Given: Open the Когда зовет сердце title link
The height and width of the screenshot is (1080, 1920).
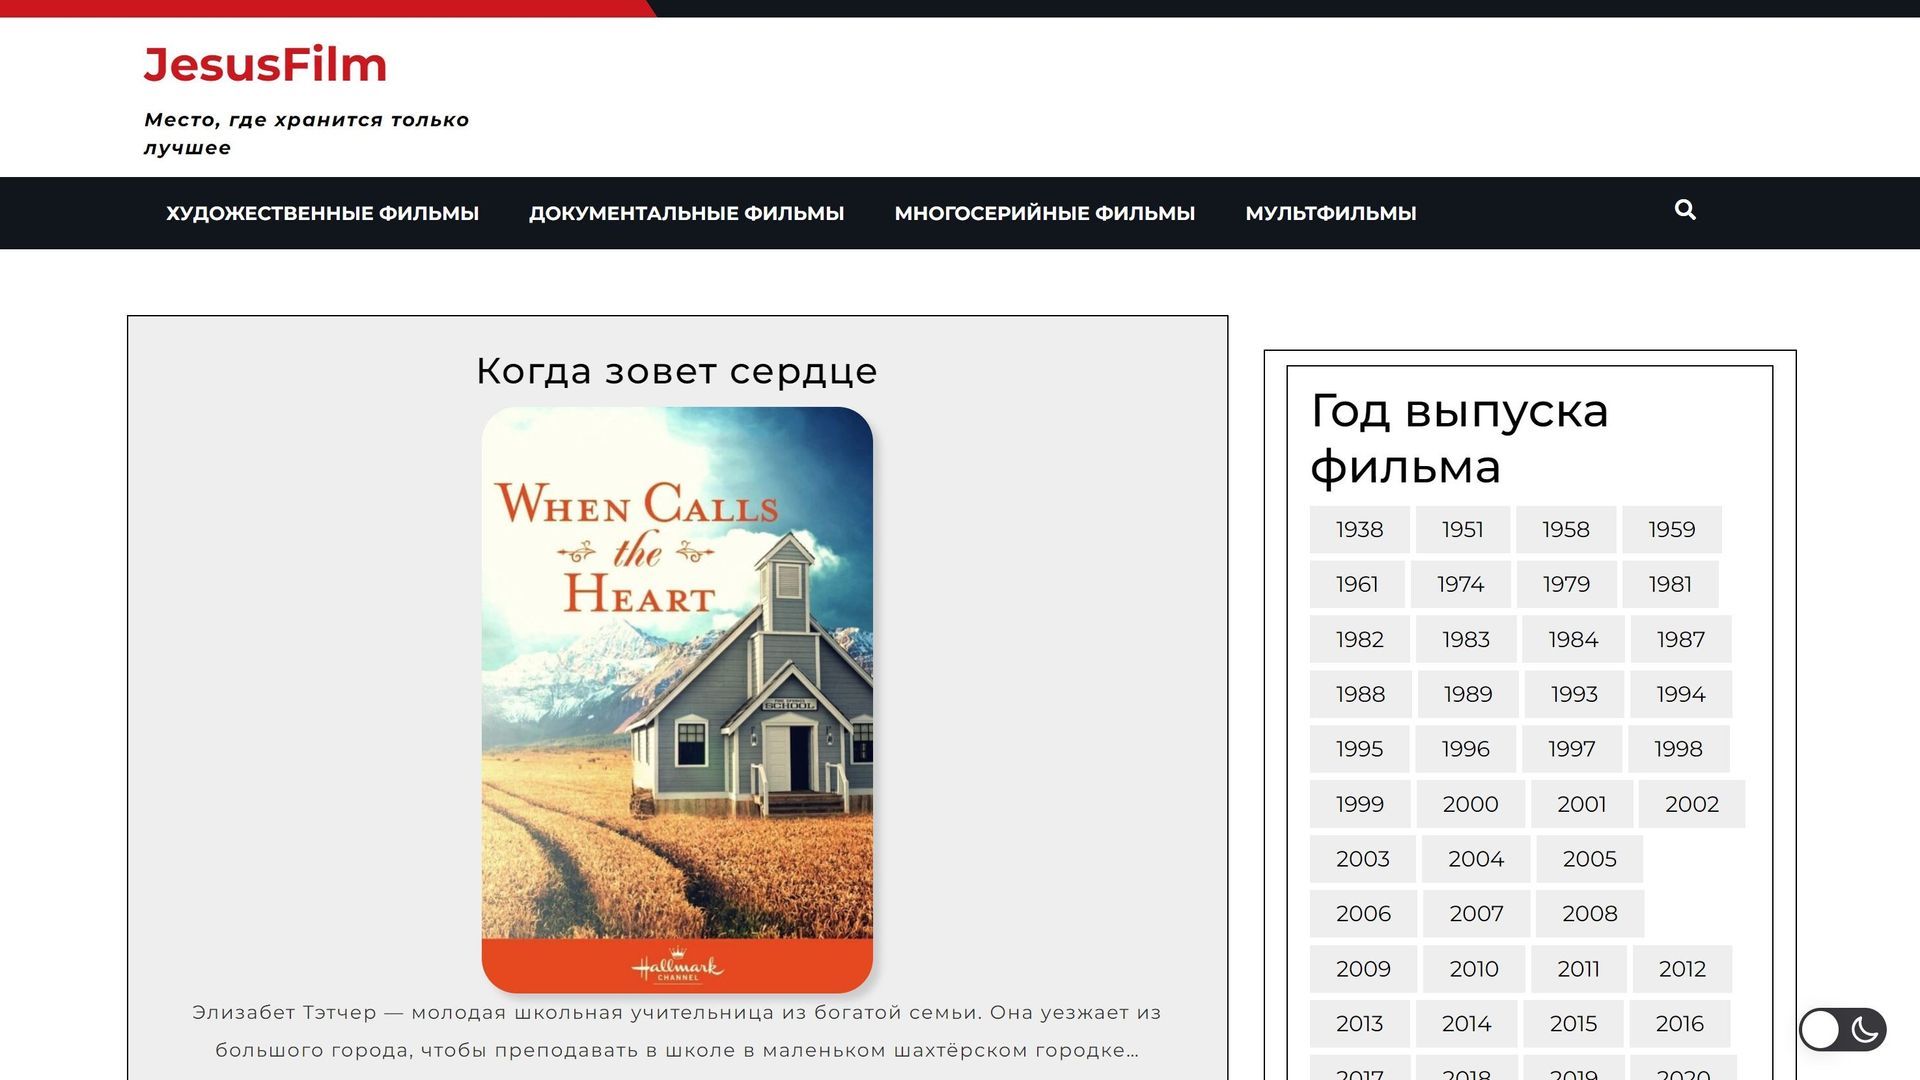Looking at the screenshot, I should [676, 371].
